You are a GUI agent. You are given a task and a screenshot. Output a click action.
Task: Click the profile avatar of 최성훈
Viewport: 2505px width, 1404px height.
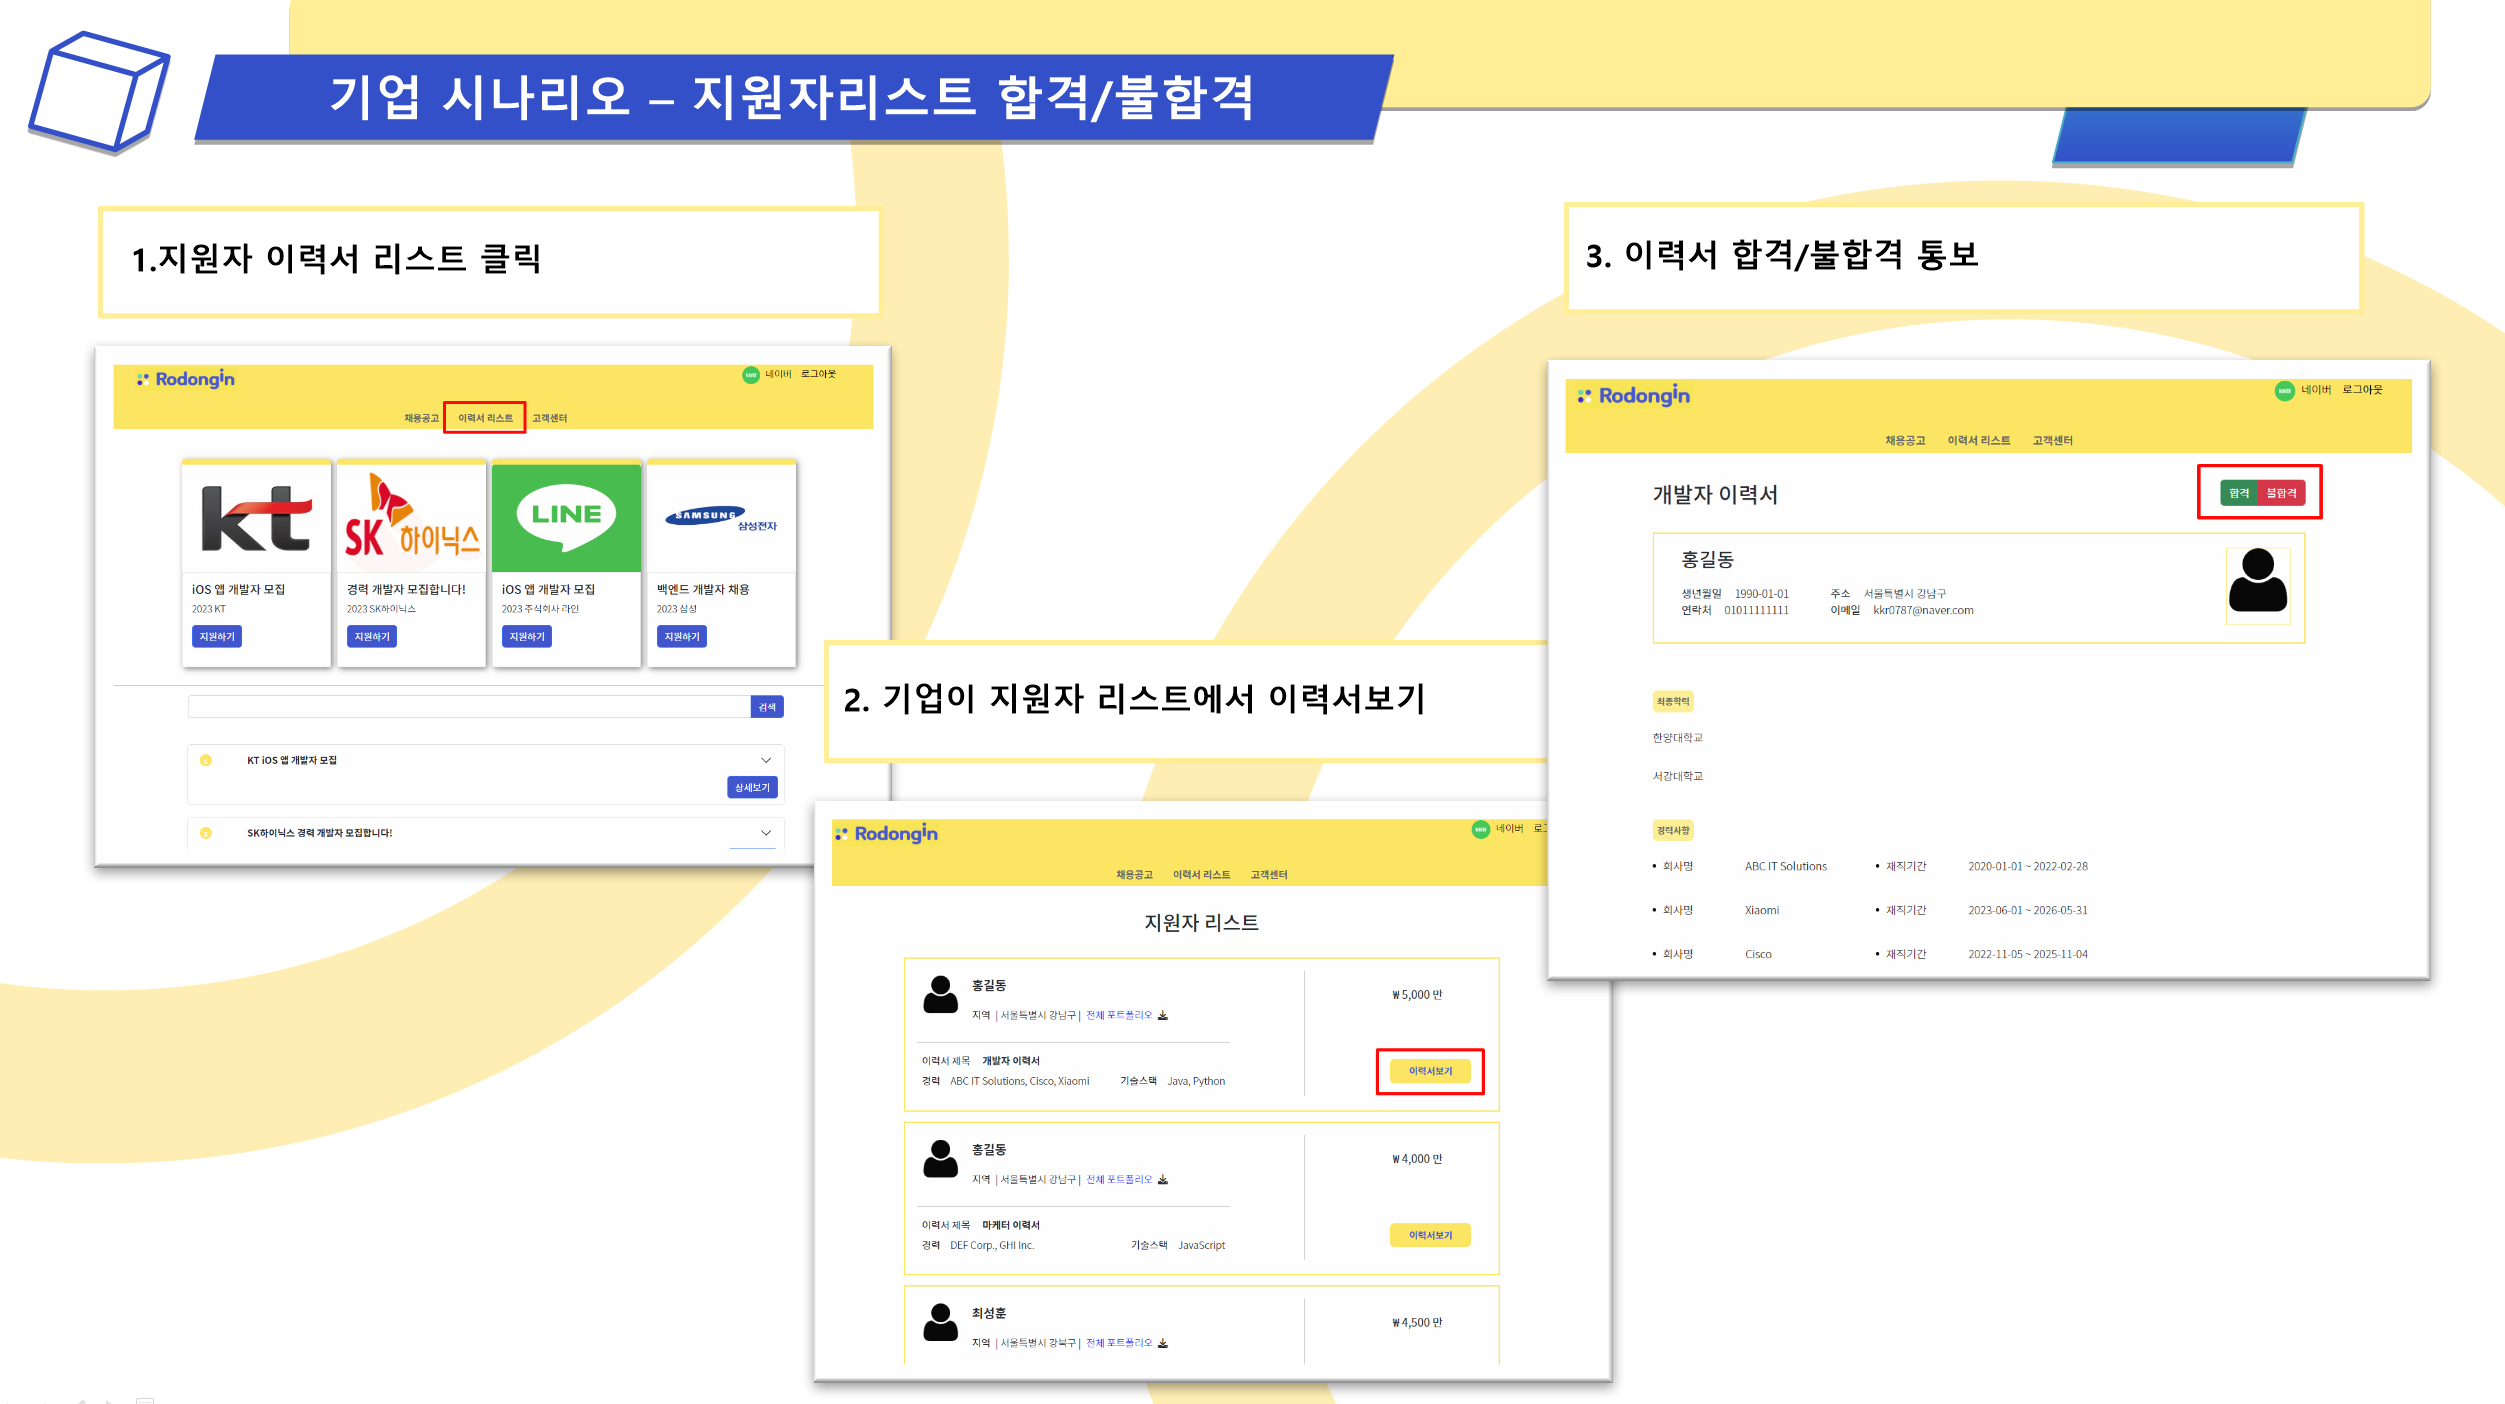(x=940, y=1322)
